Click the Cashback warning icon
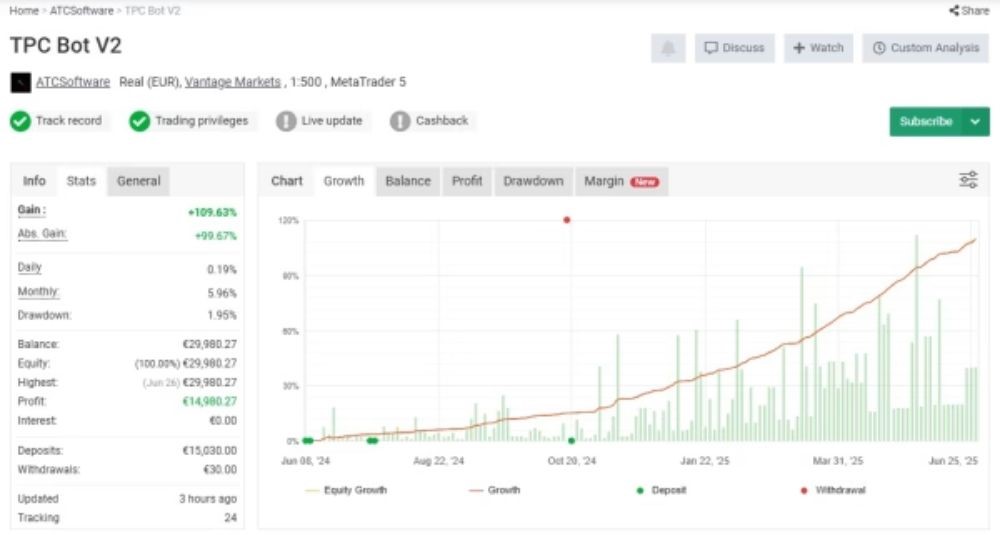1000x535 pixels. pos(400,121)
